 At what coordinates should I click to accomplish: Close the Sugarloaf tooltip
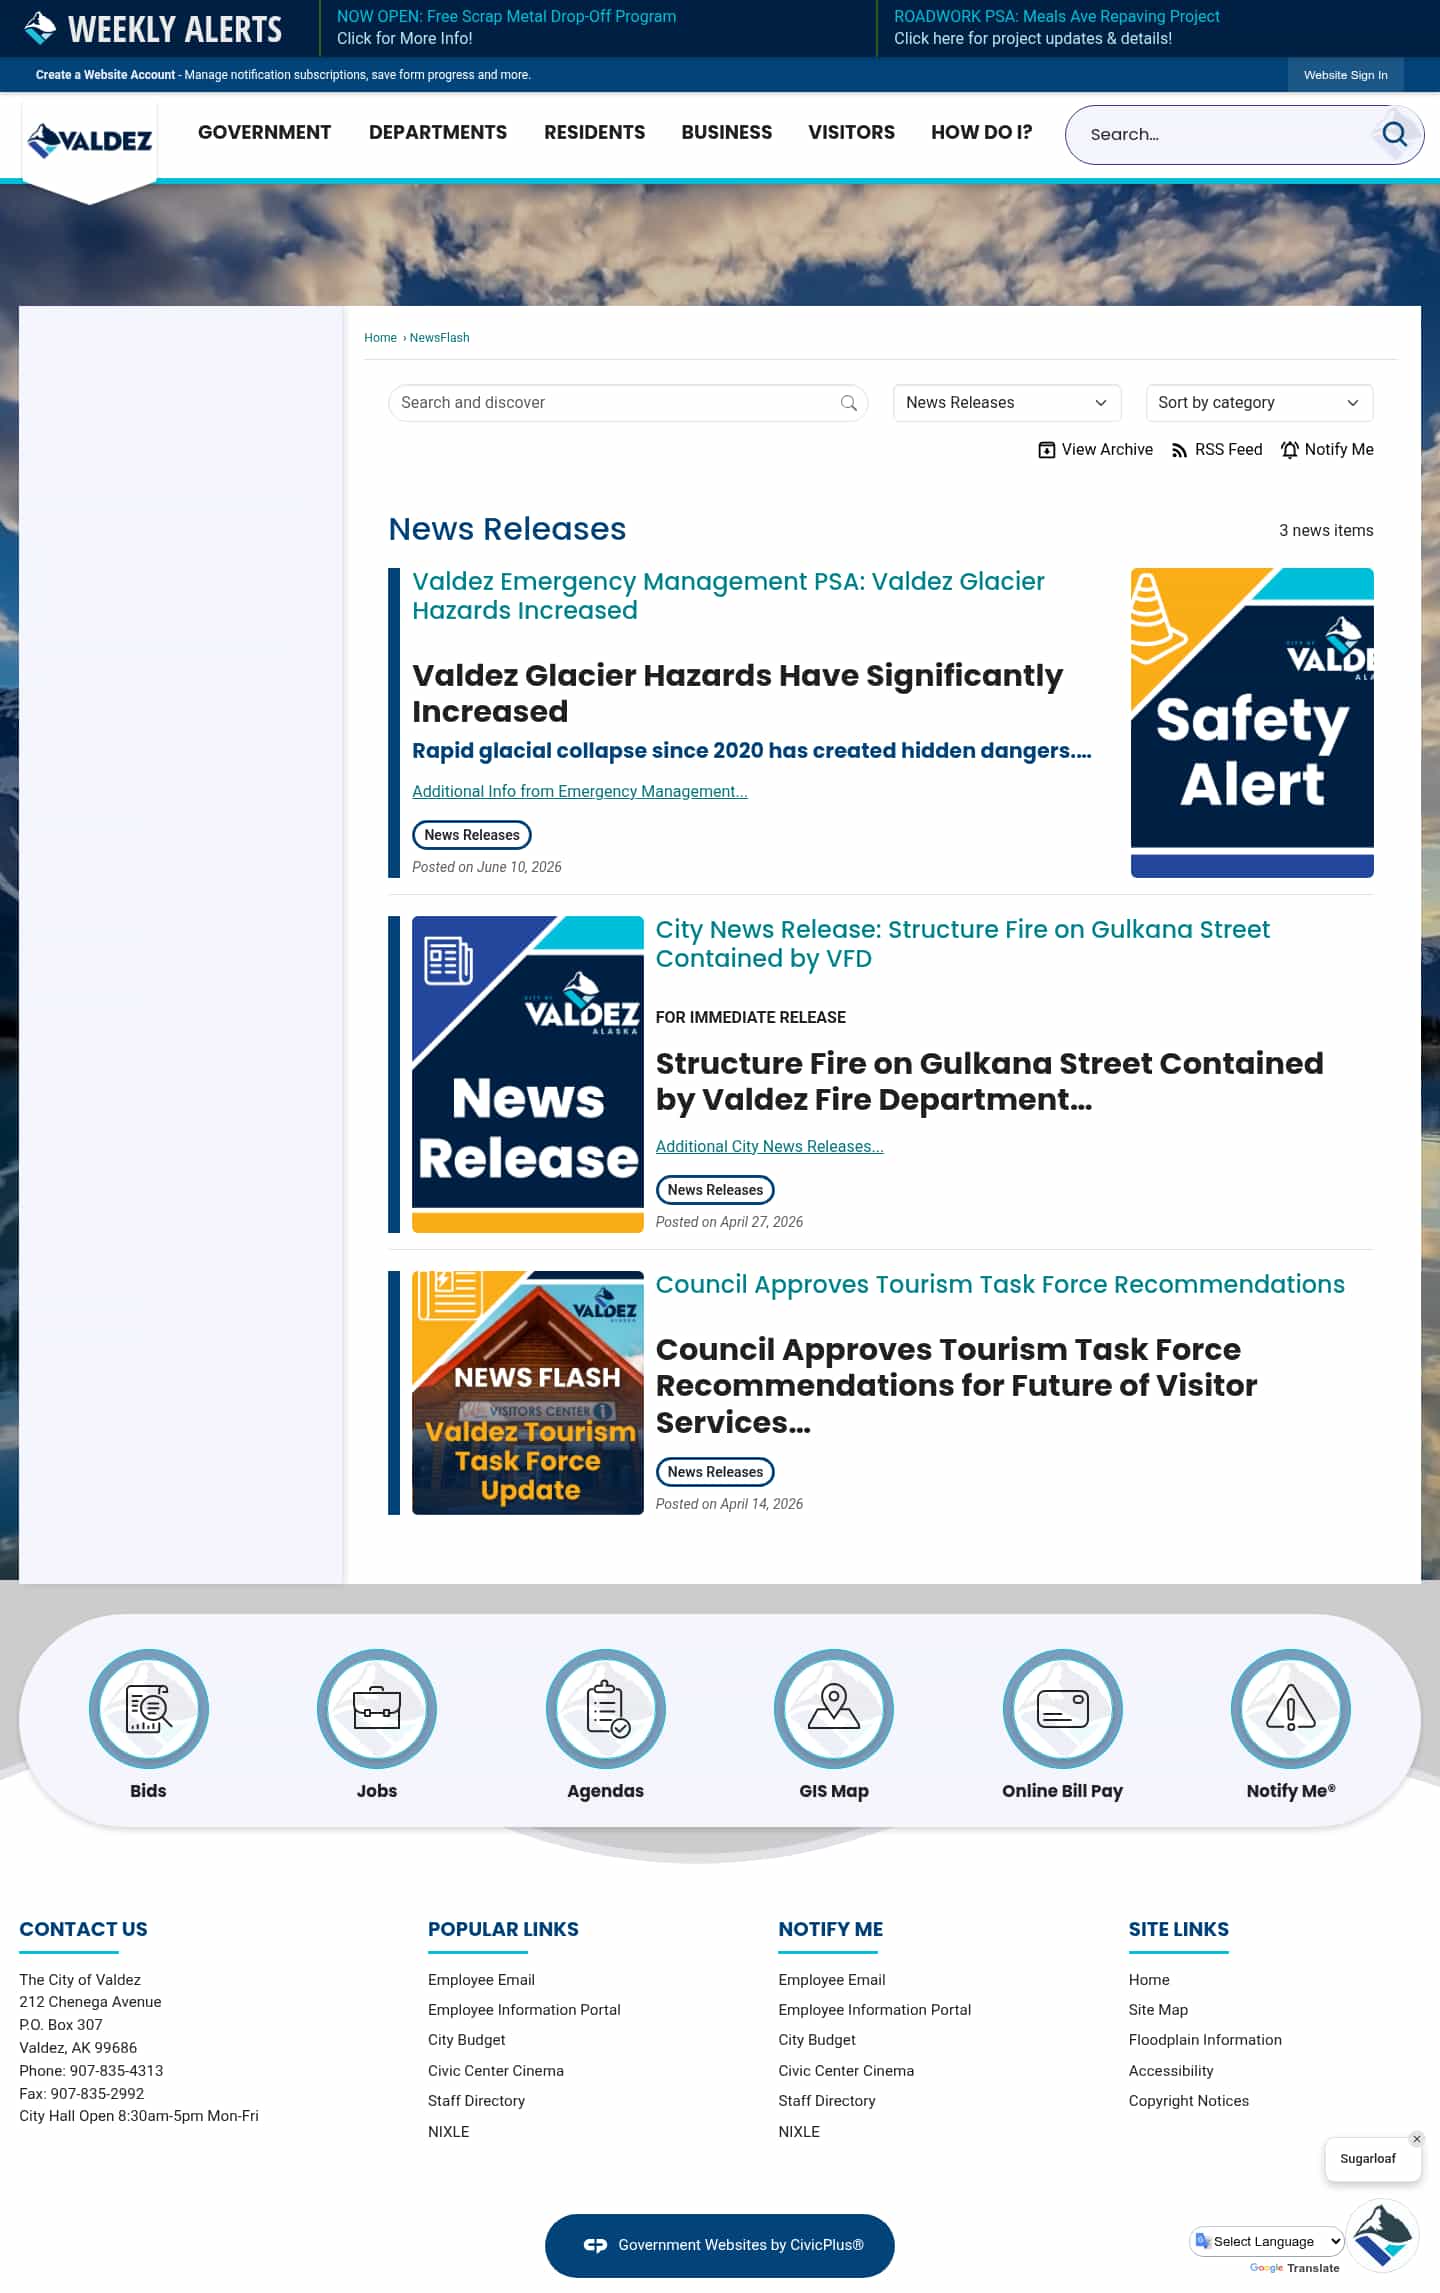[1416, 2139]
